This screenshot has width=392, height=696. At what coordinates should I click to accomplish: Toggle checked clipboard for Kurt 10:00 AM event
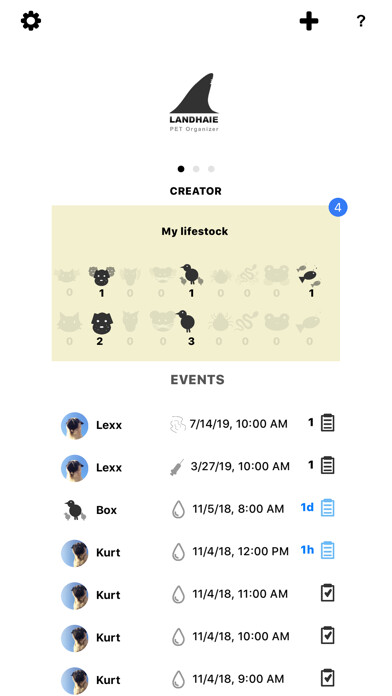pyautogui.click(x=328, y=636)
